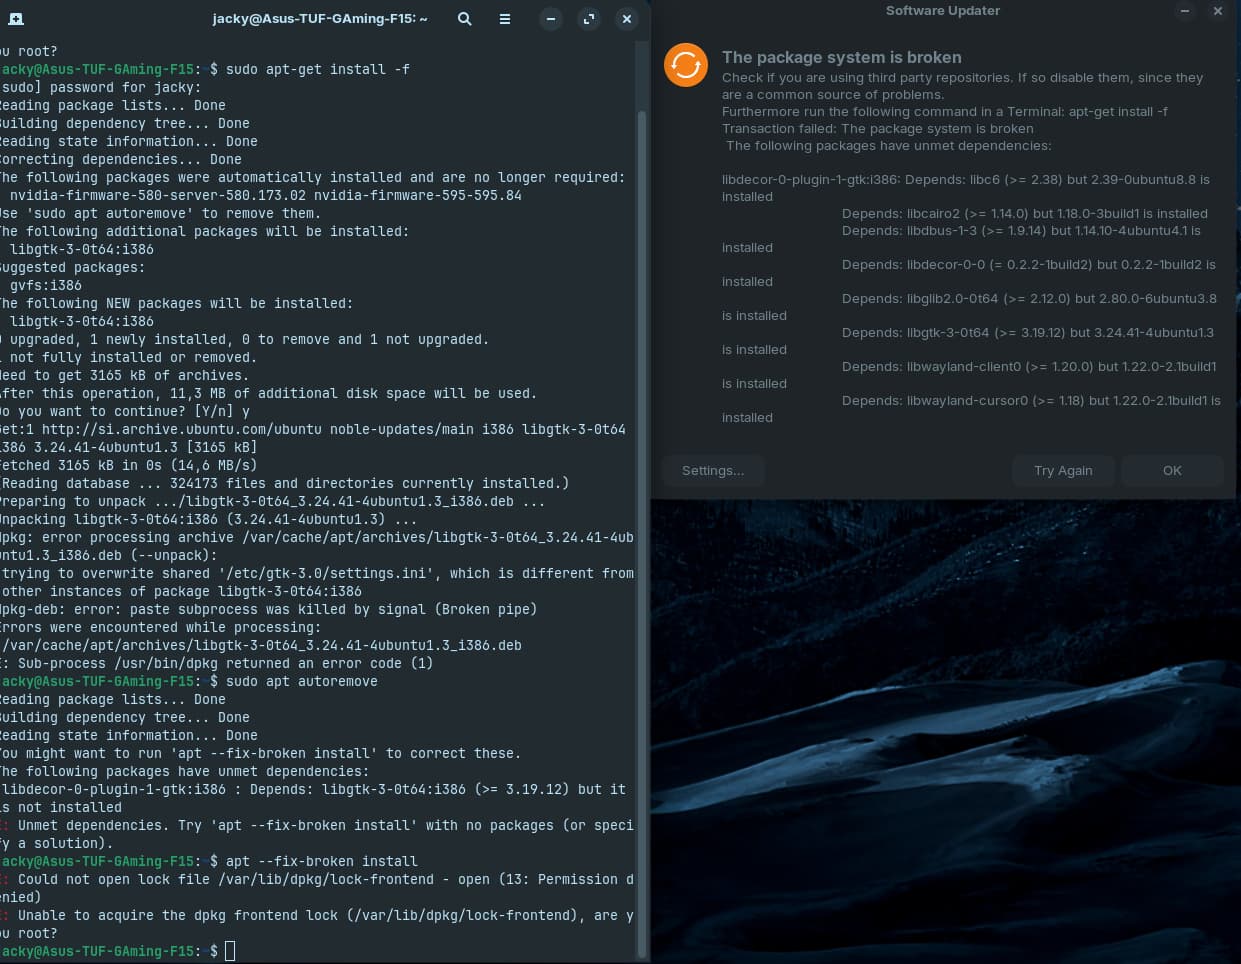Viewport: 1241px width, 964px height.
Task: Click the terminal title jacky@Asus-TUF-GAming-F15
Action: pyautogui.click(x=320, y=19)
